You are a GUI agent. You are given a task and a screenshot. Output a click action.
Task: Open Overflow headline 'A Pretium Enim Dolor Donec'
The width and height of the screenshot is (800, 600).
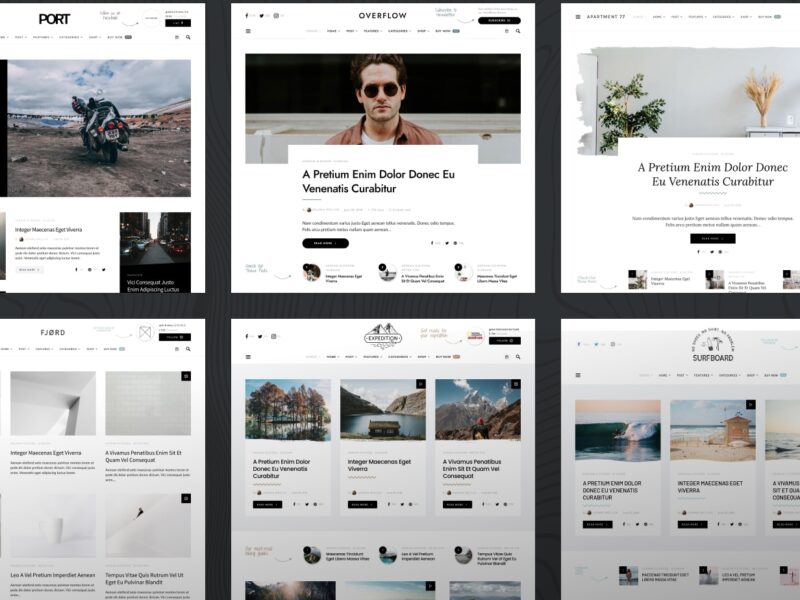(378, 181)
